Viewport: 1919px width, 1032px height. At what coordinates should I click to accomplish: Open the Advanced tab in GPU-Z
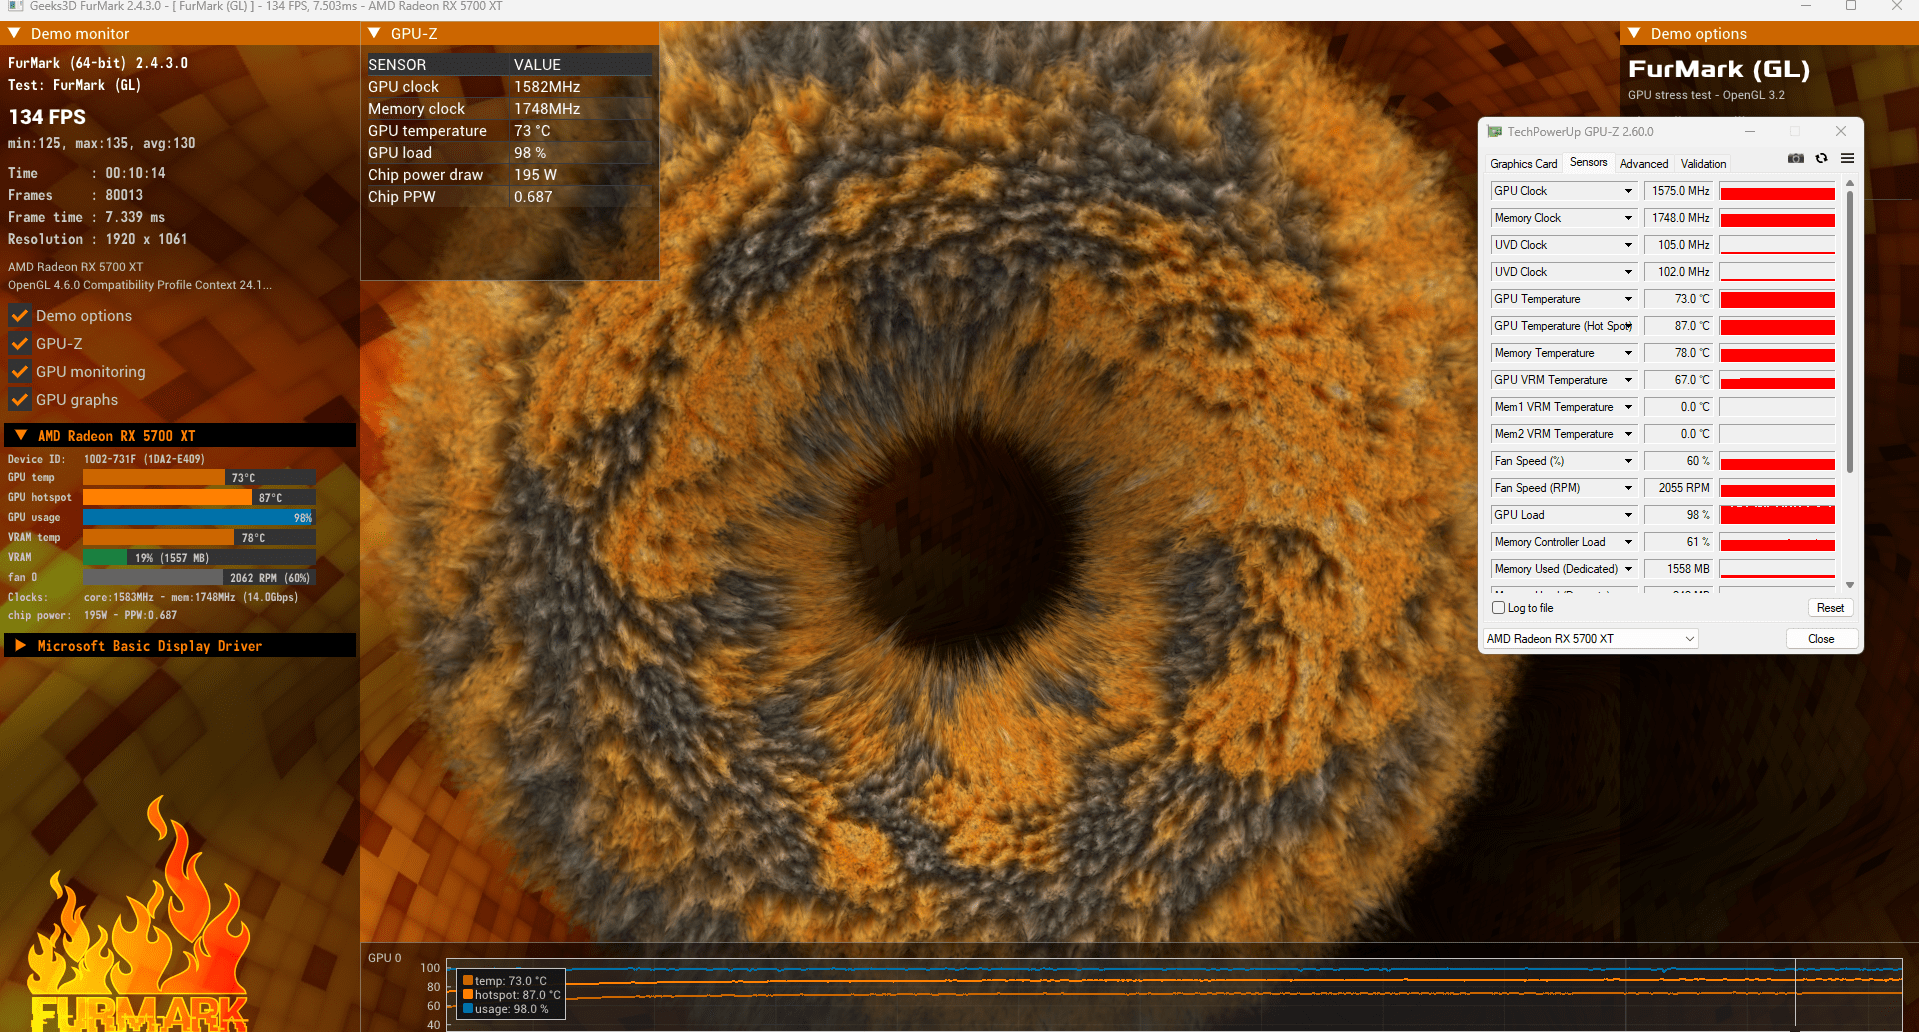pos(1644,164)
